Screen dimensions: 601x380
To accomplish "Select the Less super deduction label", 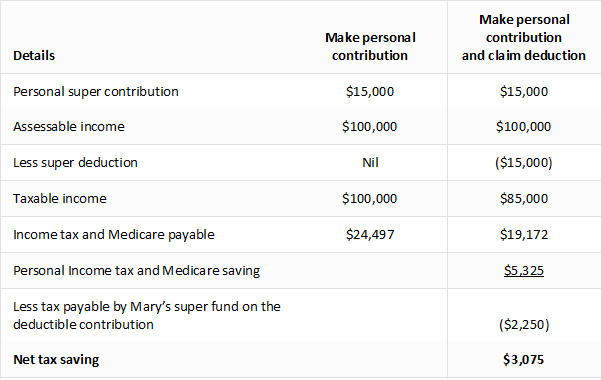I will point(75,163).
